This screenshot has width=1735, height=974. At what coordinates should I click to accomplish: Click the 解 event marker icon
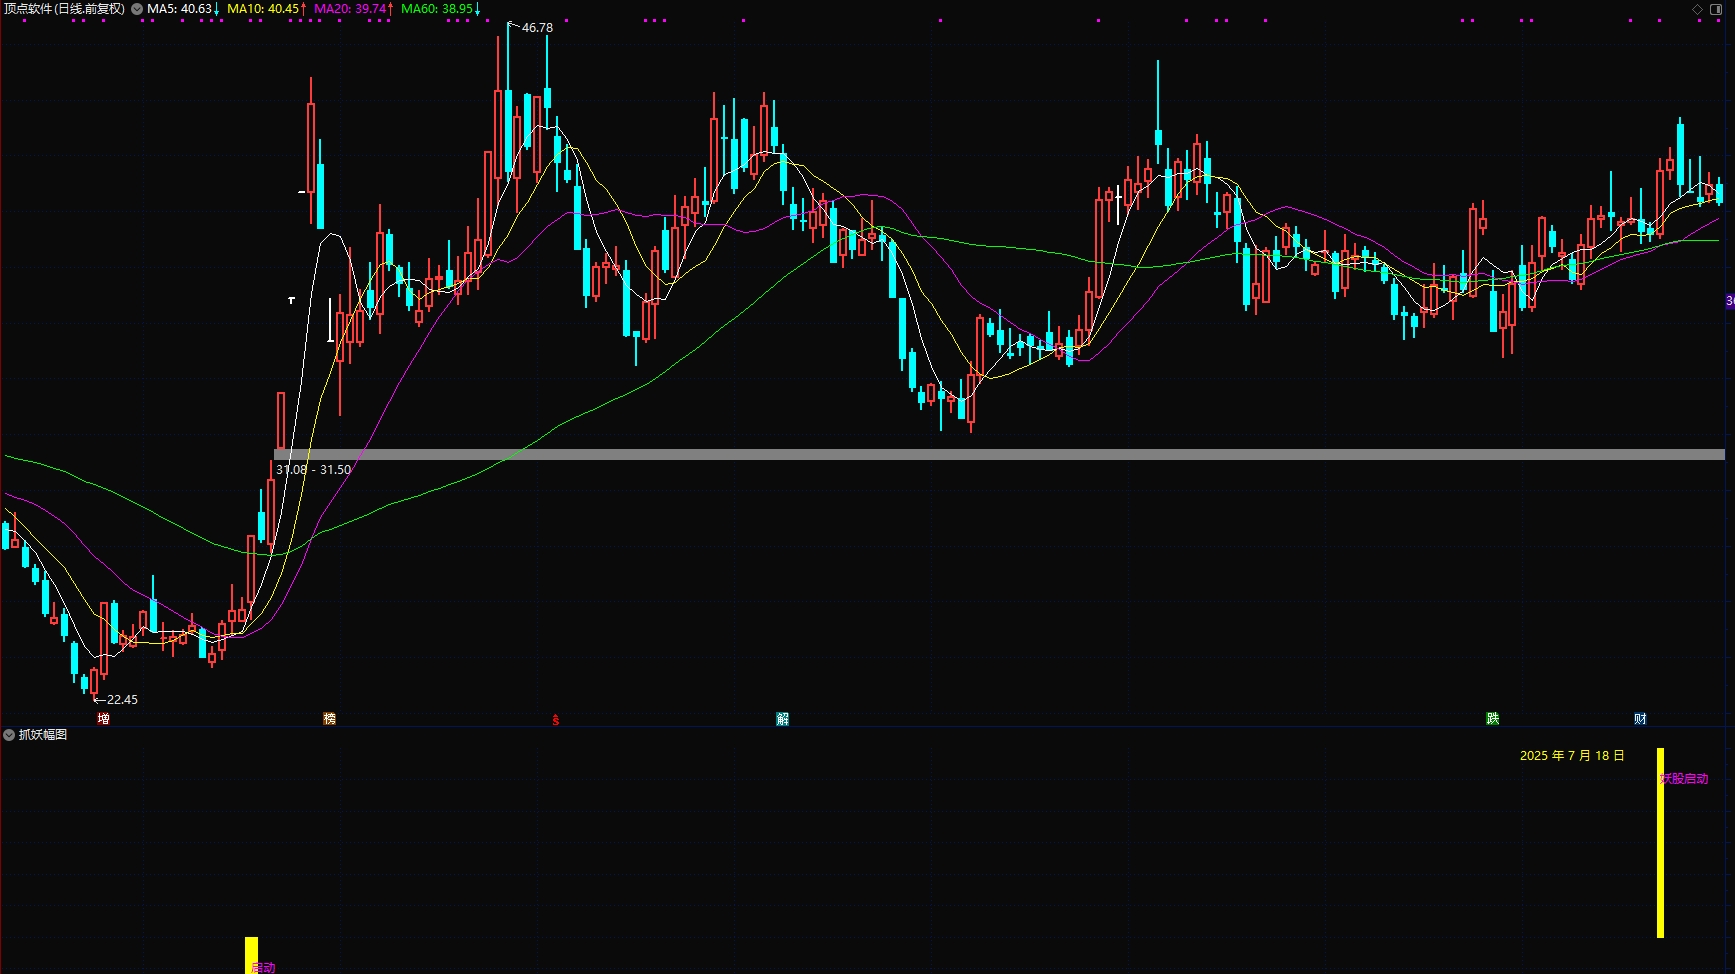tap(782, 719)
